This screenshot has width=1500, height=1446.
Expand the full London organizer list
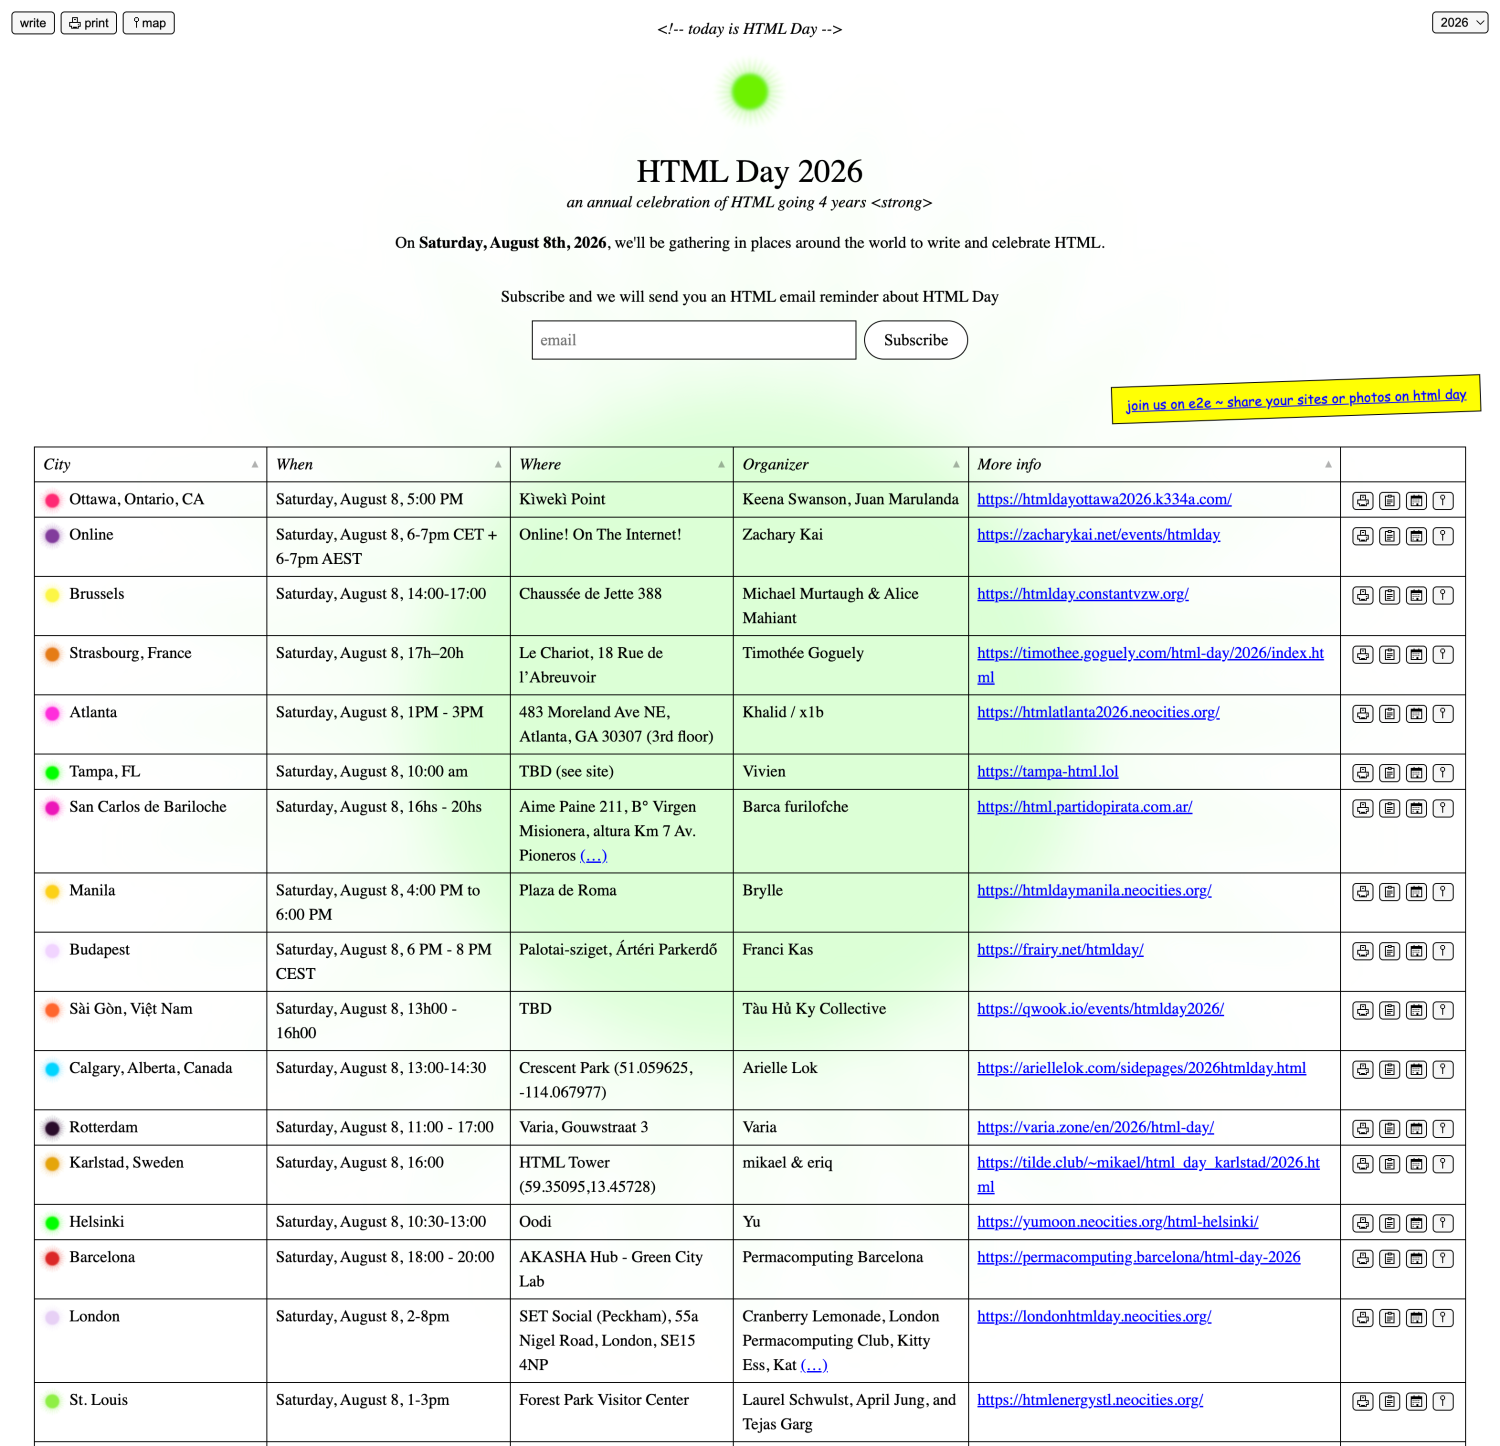click(814, 1365)
